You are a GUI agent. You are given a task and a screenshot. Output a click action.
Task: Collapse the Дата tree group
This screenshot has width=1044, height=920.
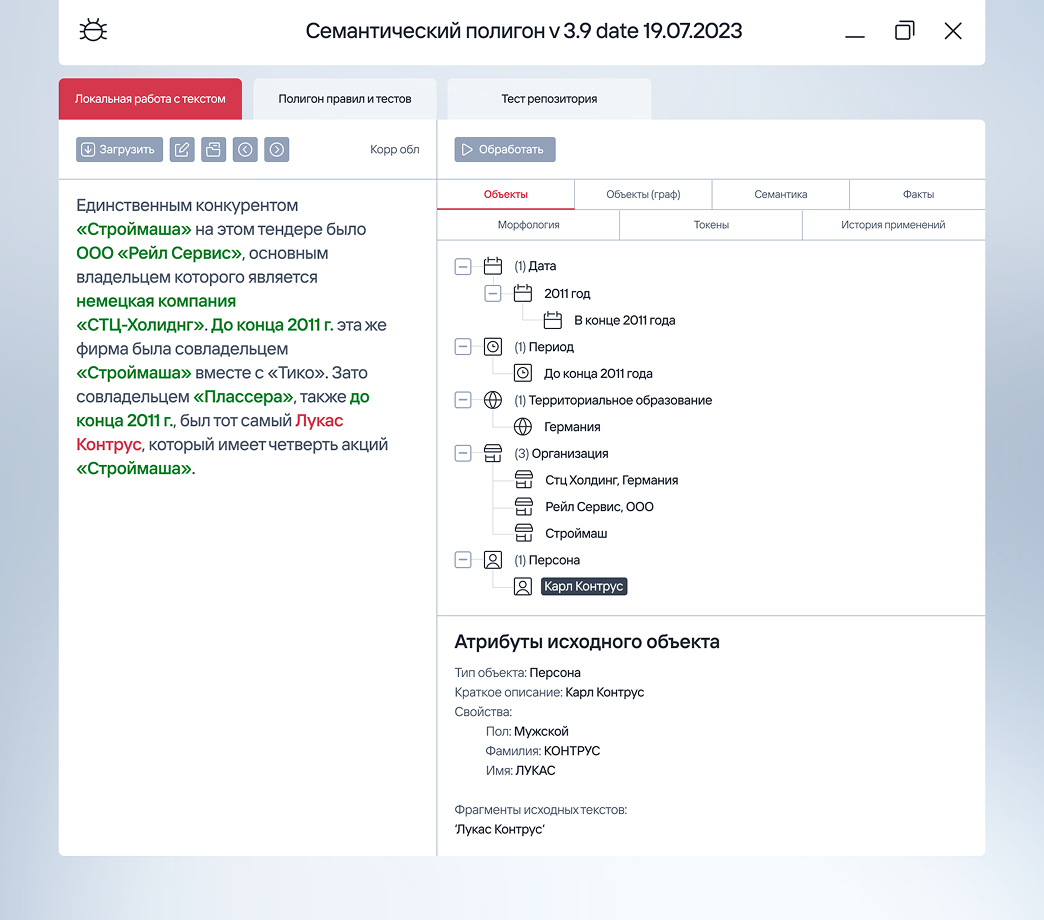click(462, 266)
